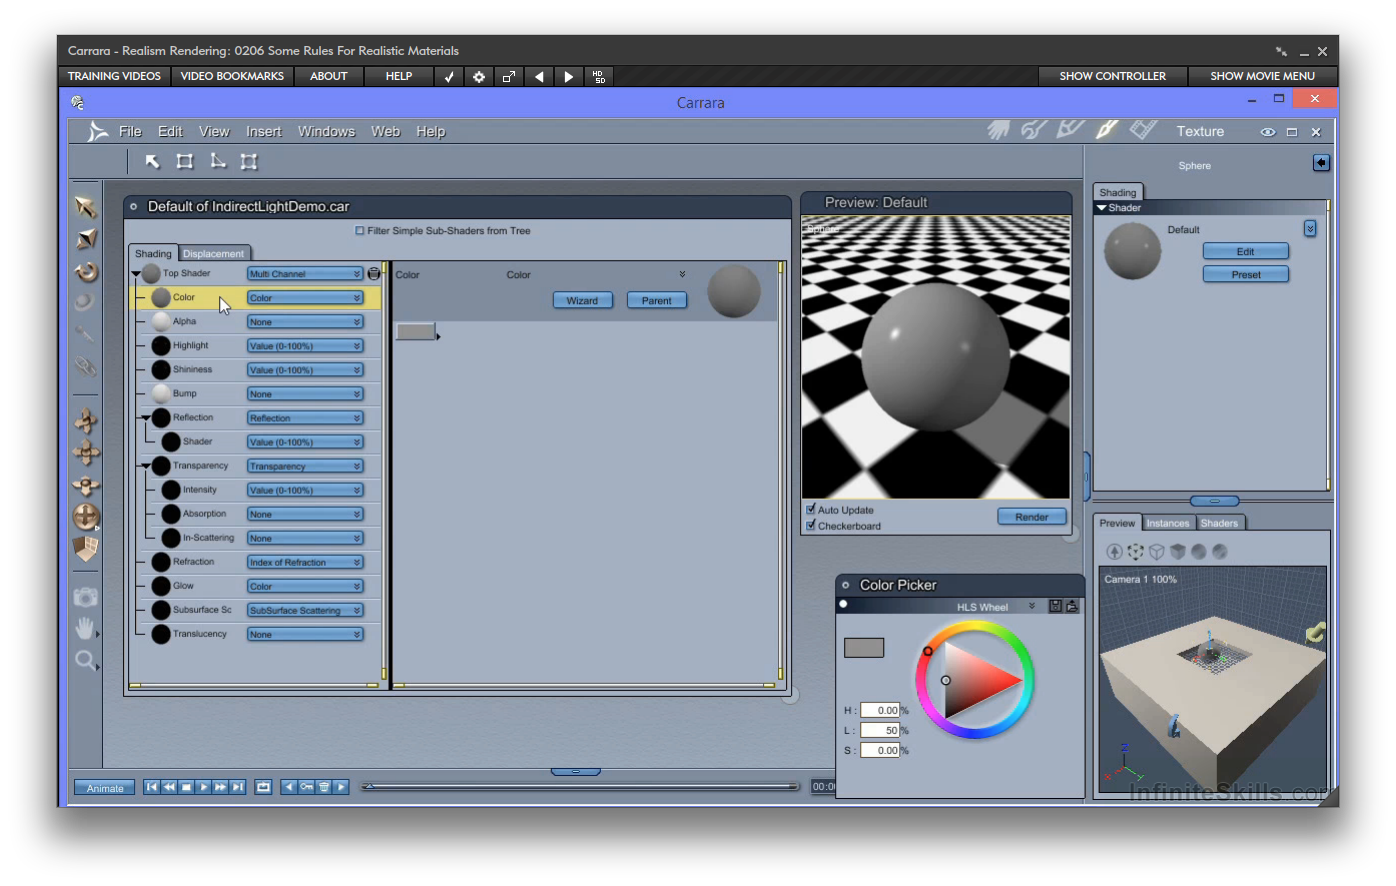Toggle HD/SD video quality icon
Viewport: 1396px width, 886px height.
click(599, 76)
